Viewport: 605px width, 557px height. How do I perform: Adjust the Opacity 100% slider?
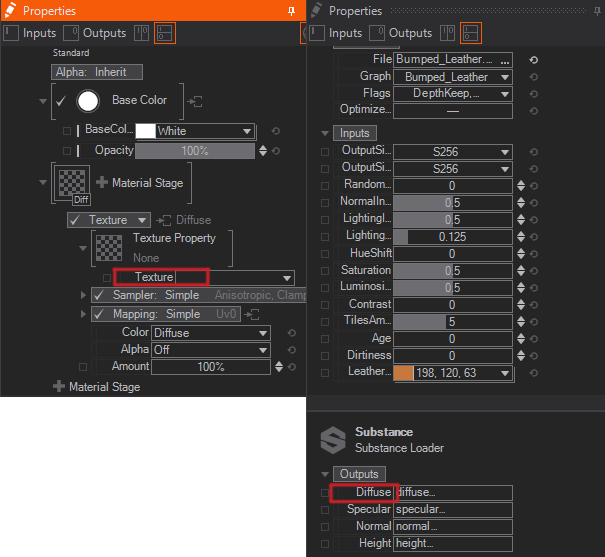point(195,150)
